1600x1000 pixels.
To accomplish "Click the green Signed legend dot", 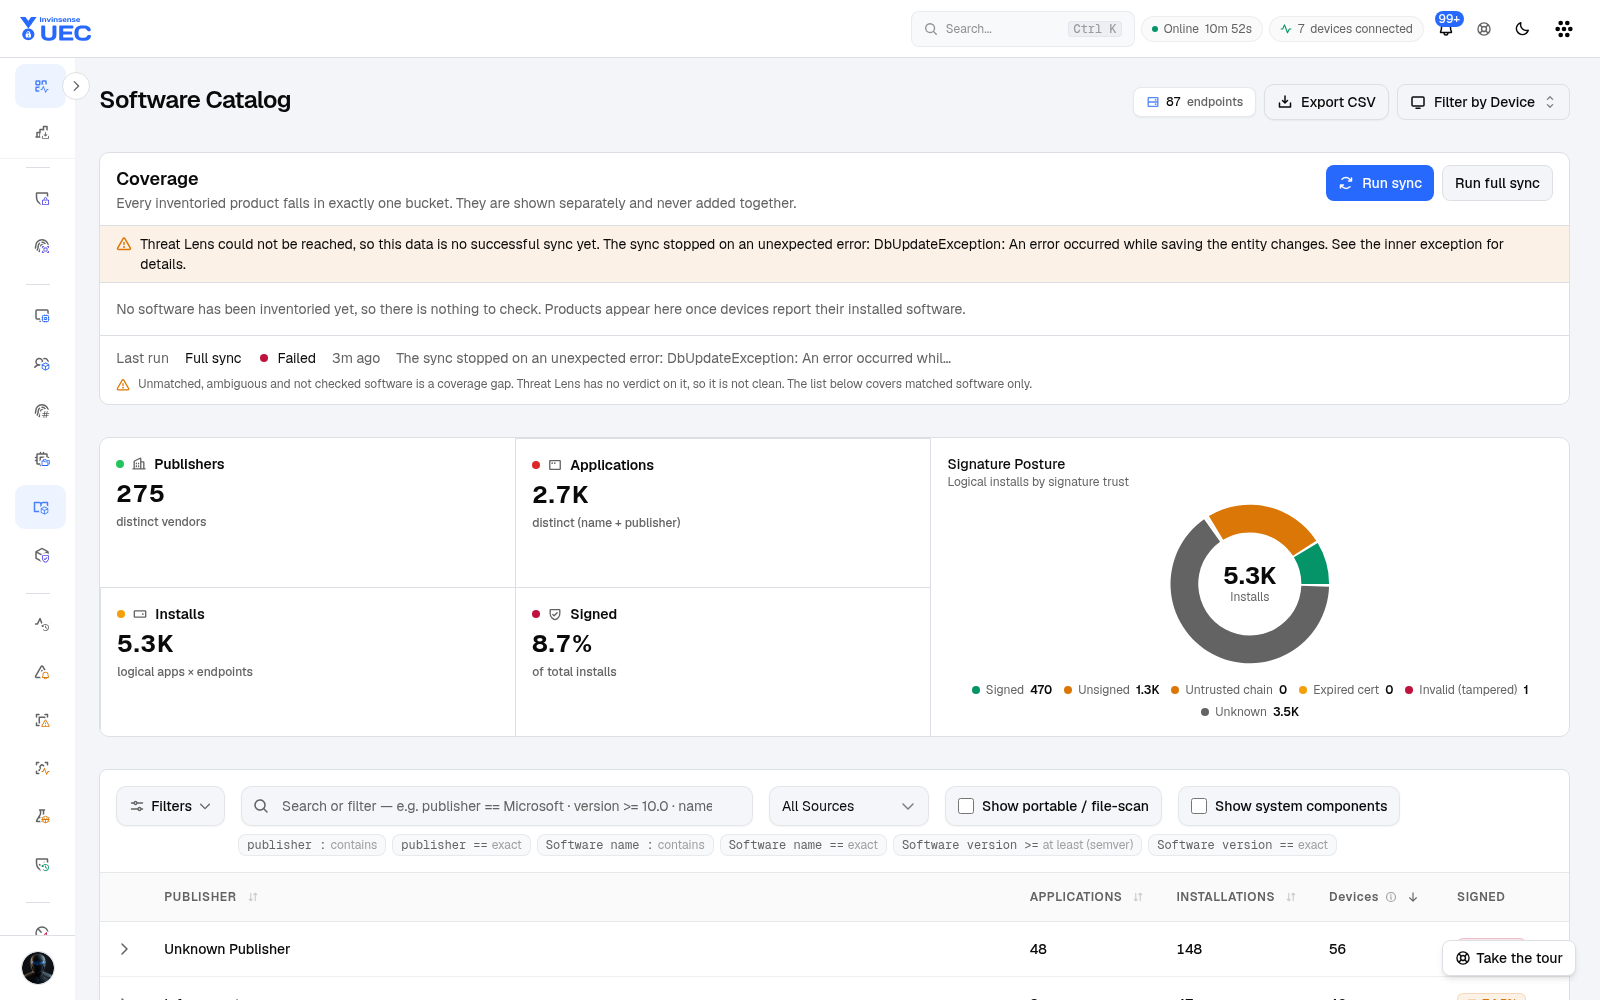I will [976, 690].
